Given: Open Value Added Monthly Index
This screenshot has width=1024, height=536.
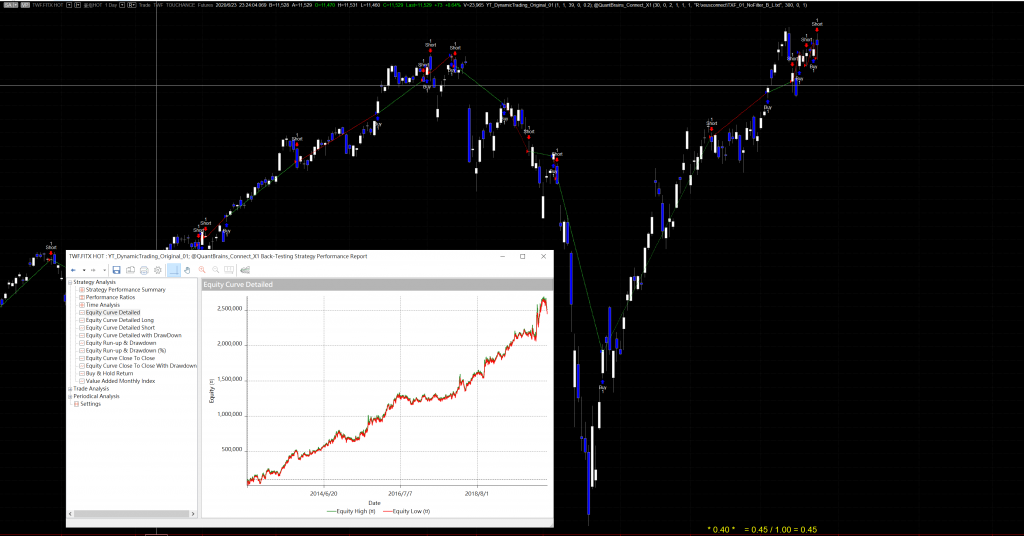Looking at the screenshot, I should (120, 381).
